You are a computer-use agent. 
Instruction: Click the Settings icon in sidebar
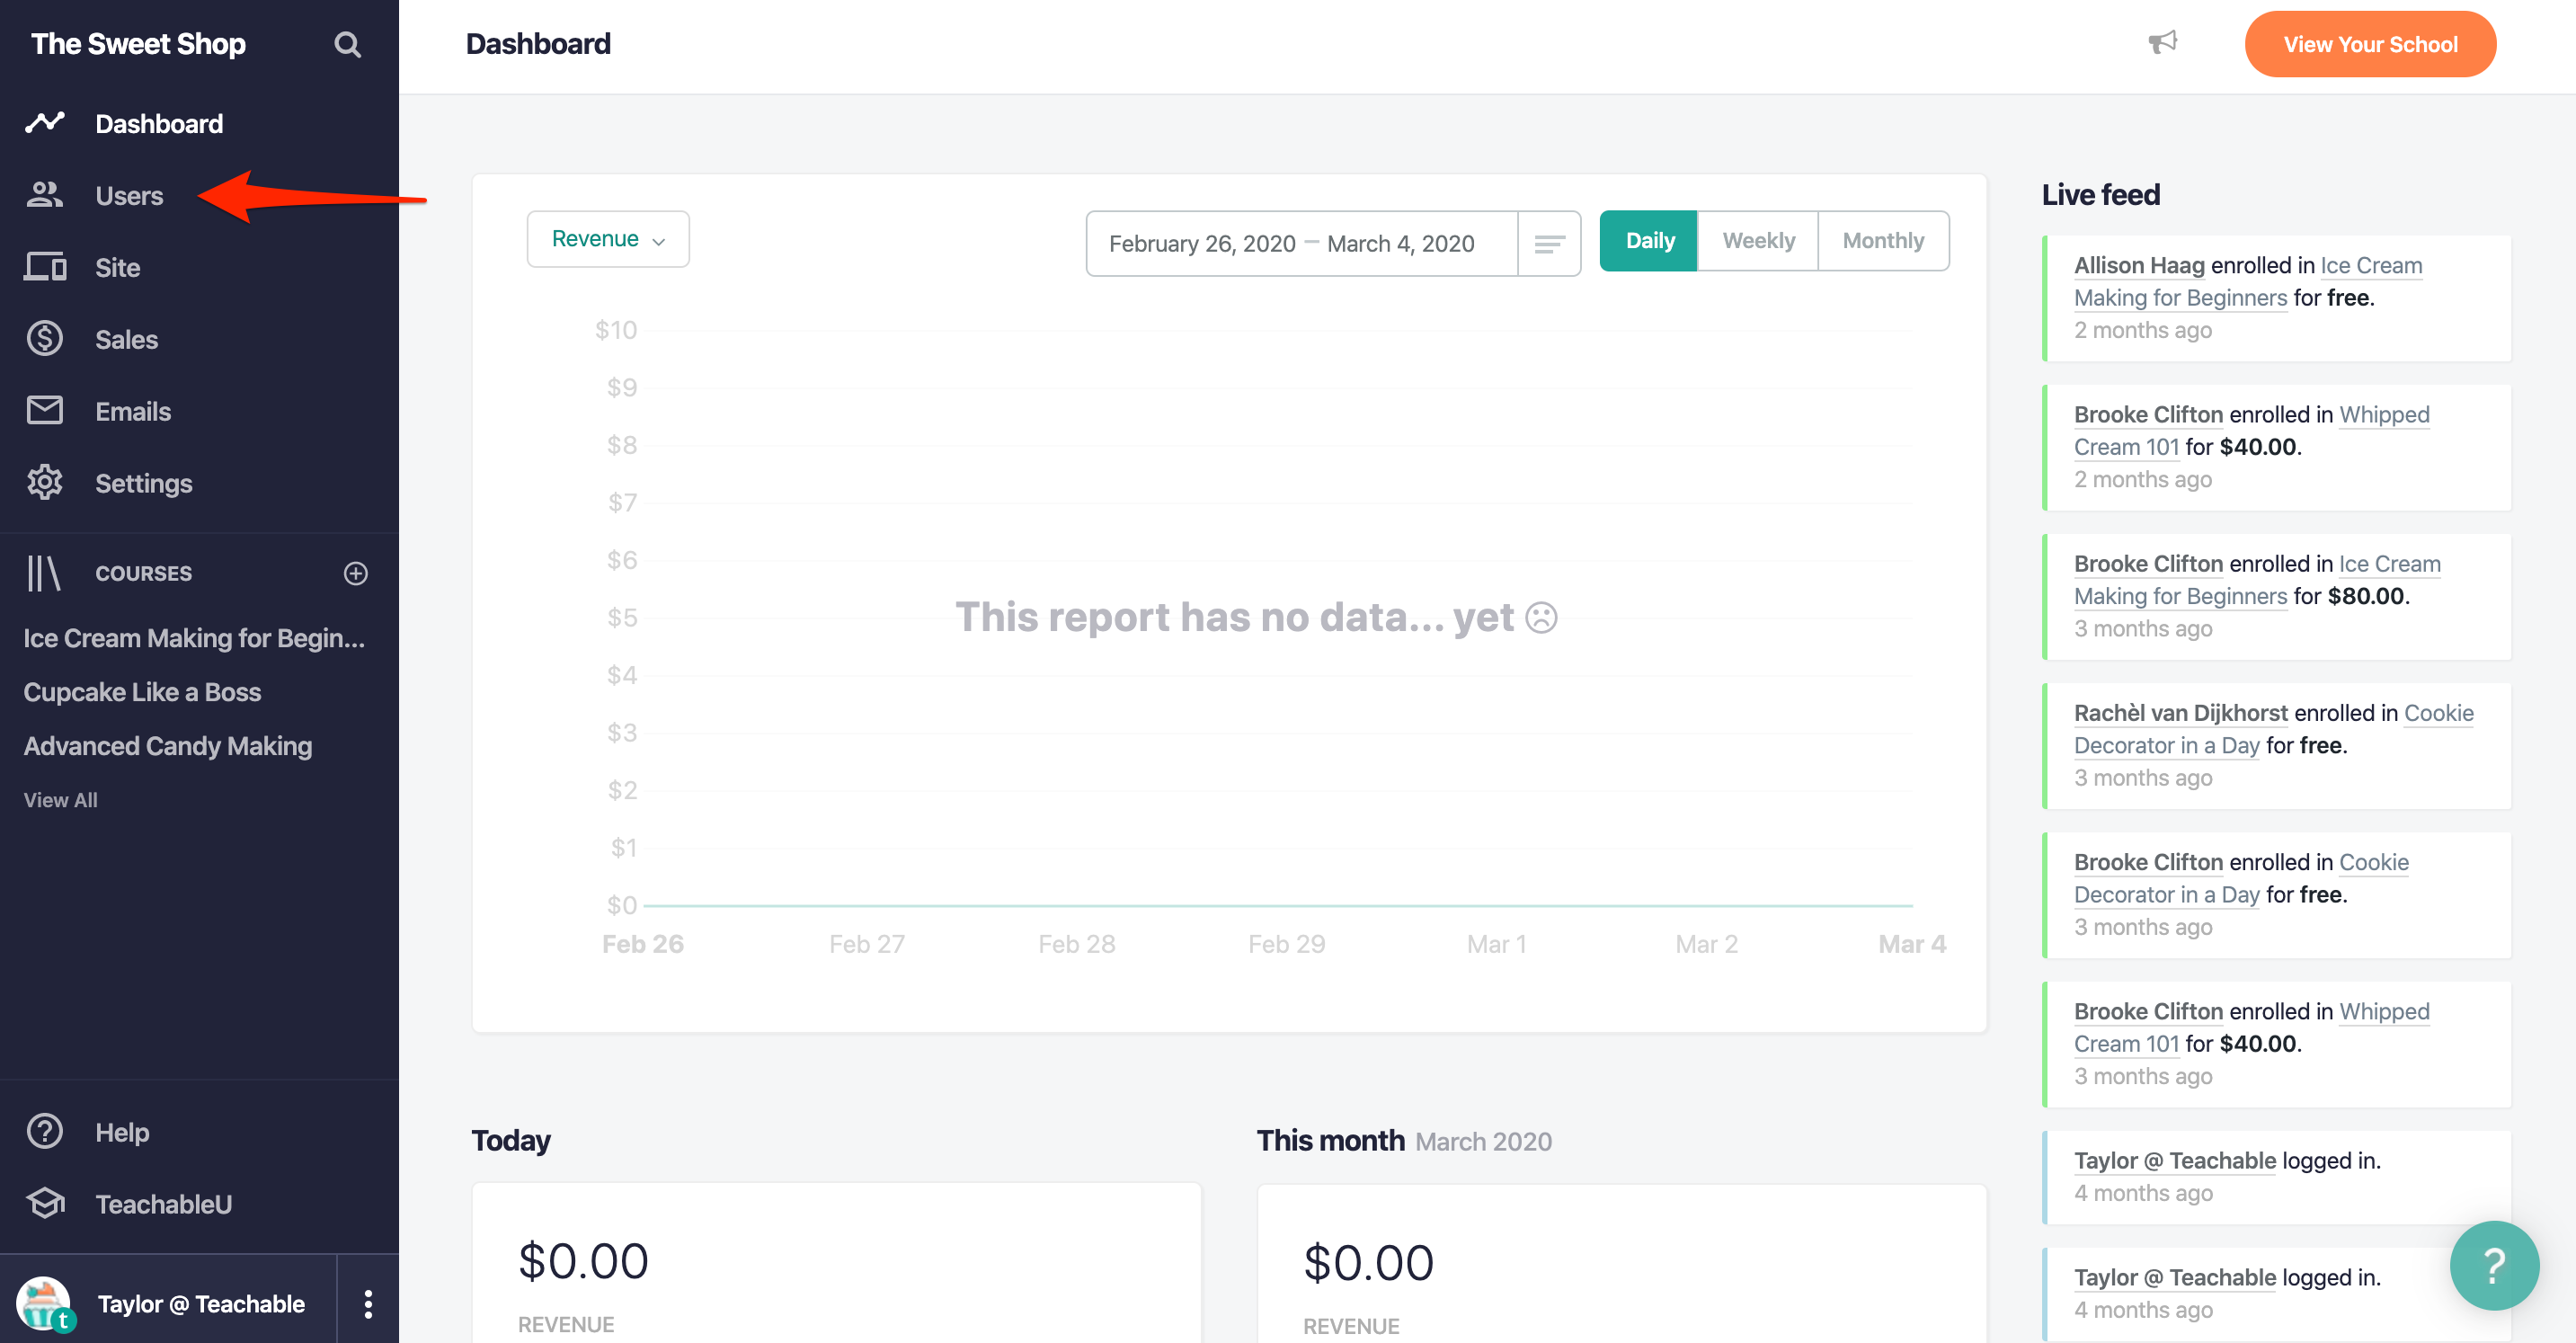point(46,483)
